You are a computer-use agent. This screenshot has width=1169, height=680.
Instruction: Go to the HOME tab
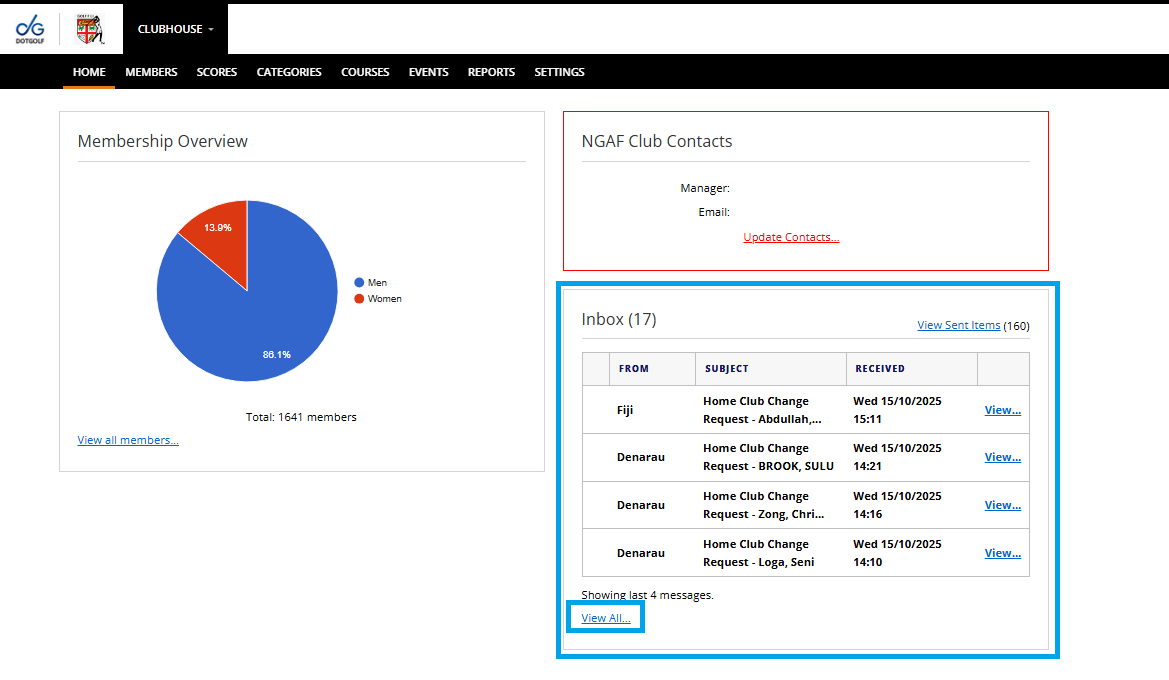(x=89, y=72)
